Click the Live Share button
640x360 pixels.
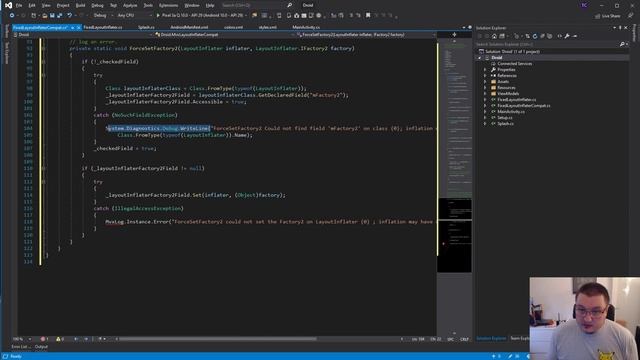[x=607, y=16]
